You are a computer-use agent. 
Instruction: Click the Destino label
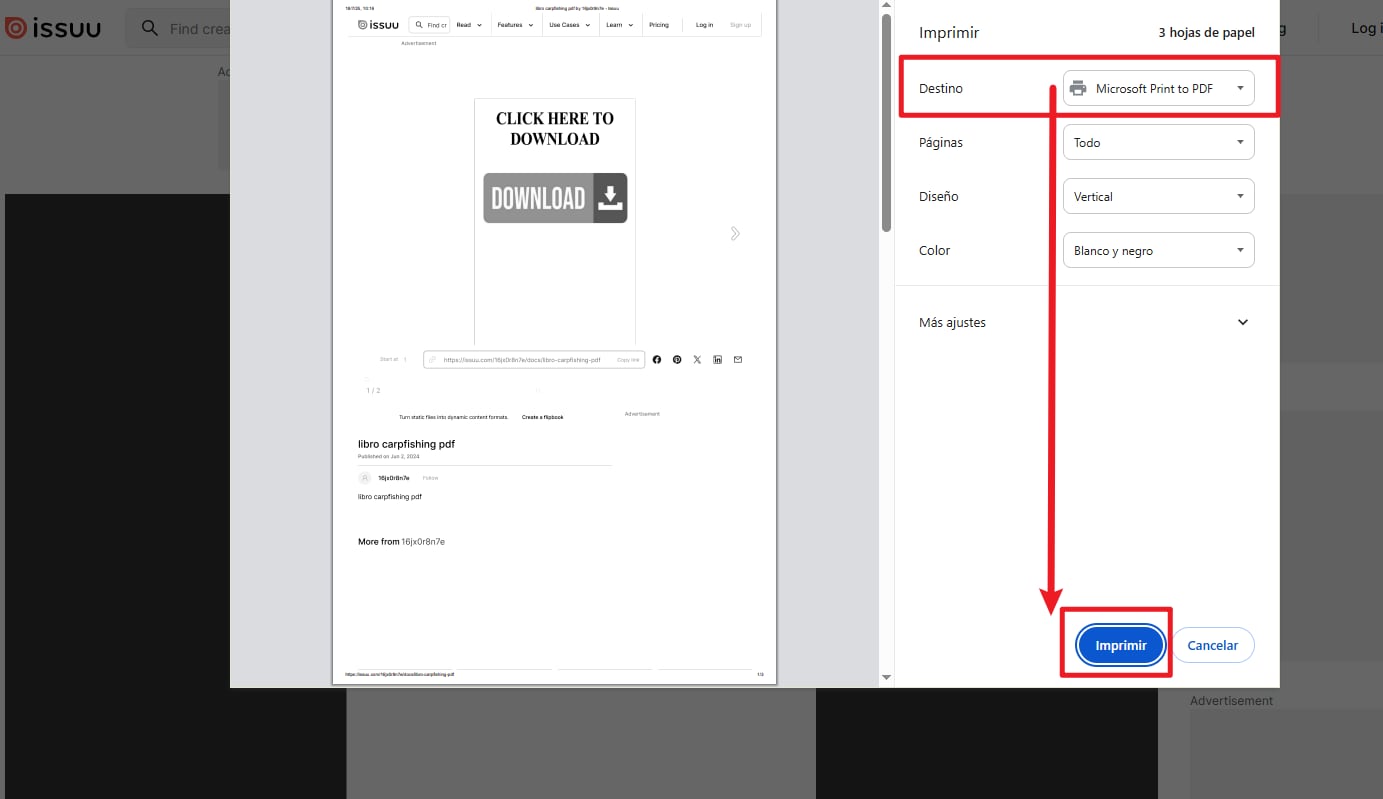[941, 88]
